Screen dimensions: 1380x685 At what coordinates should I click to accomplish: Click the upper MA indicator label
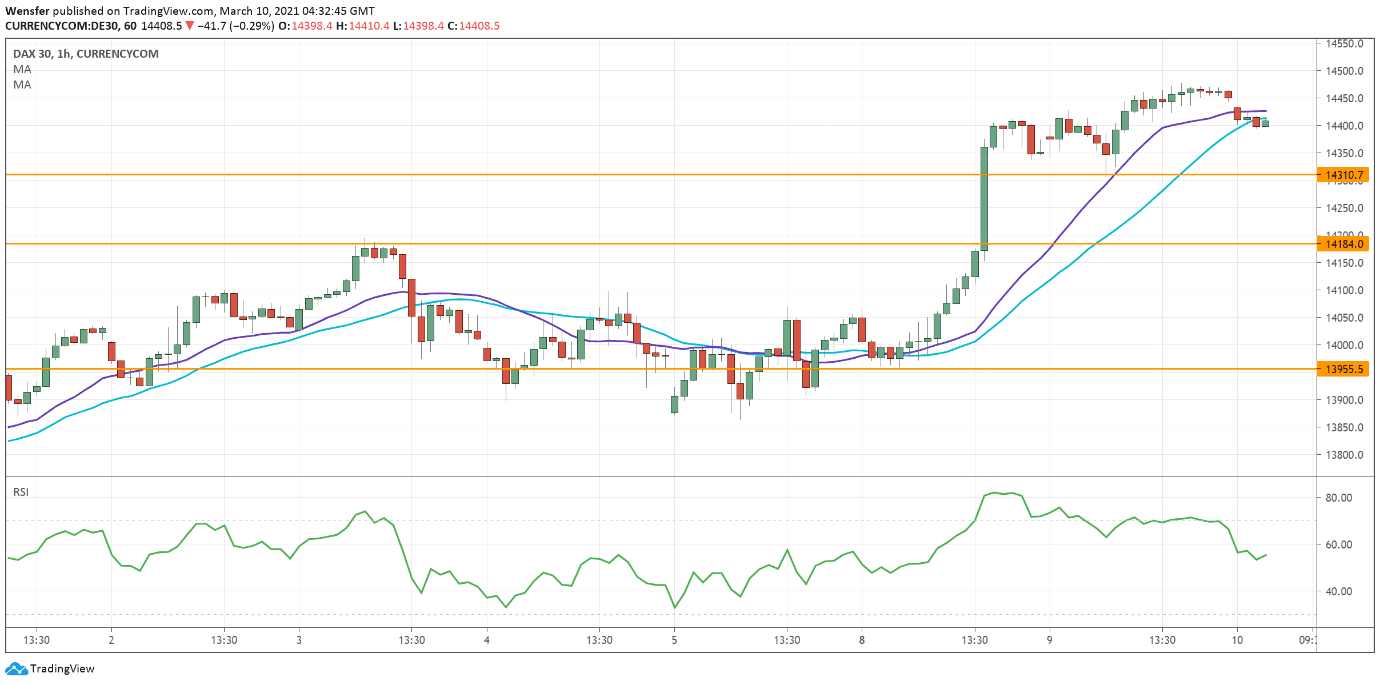point(22,69)
